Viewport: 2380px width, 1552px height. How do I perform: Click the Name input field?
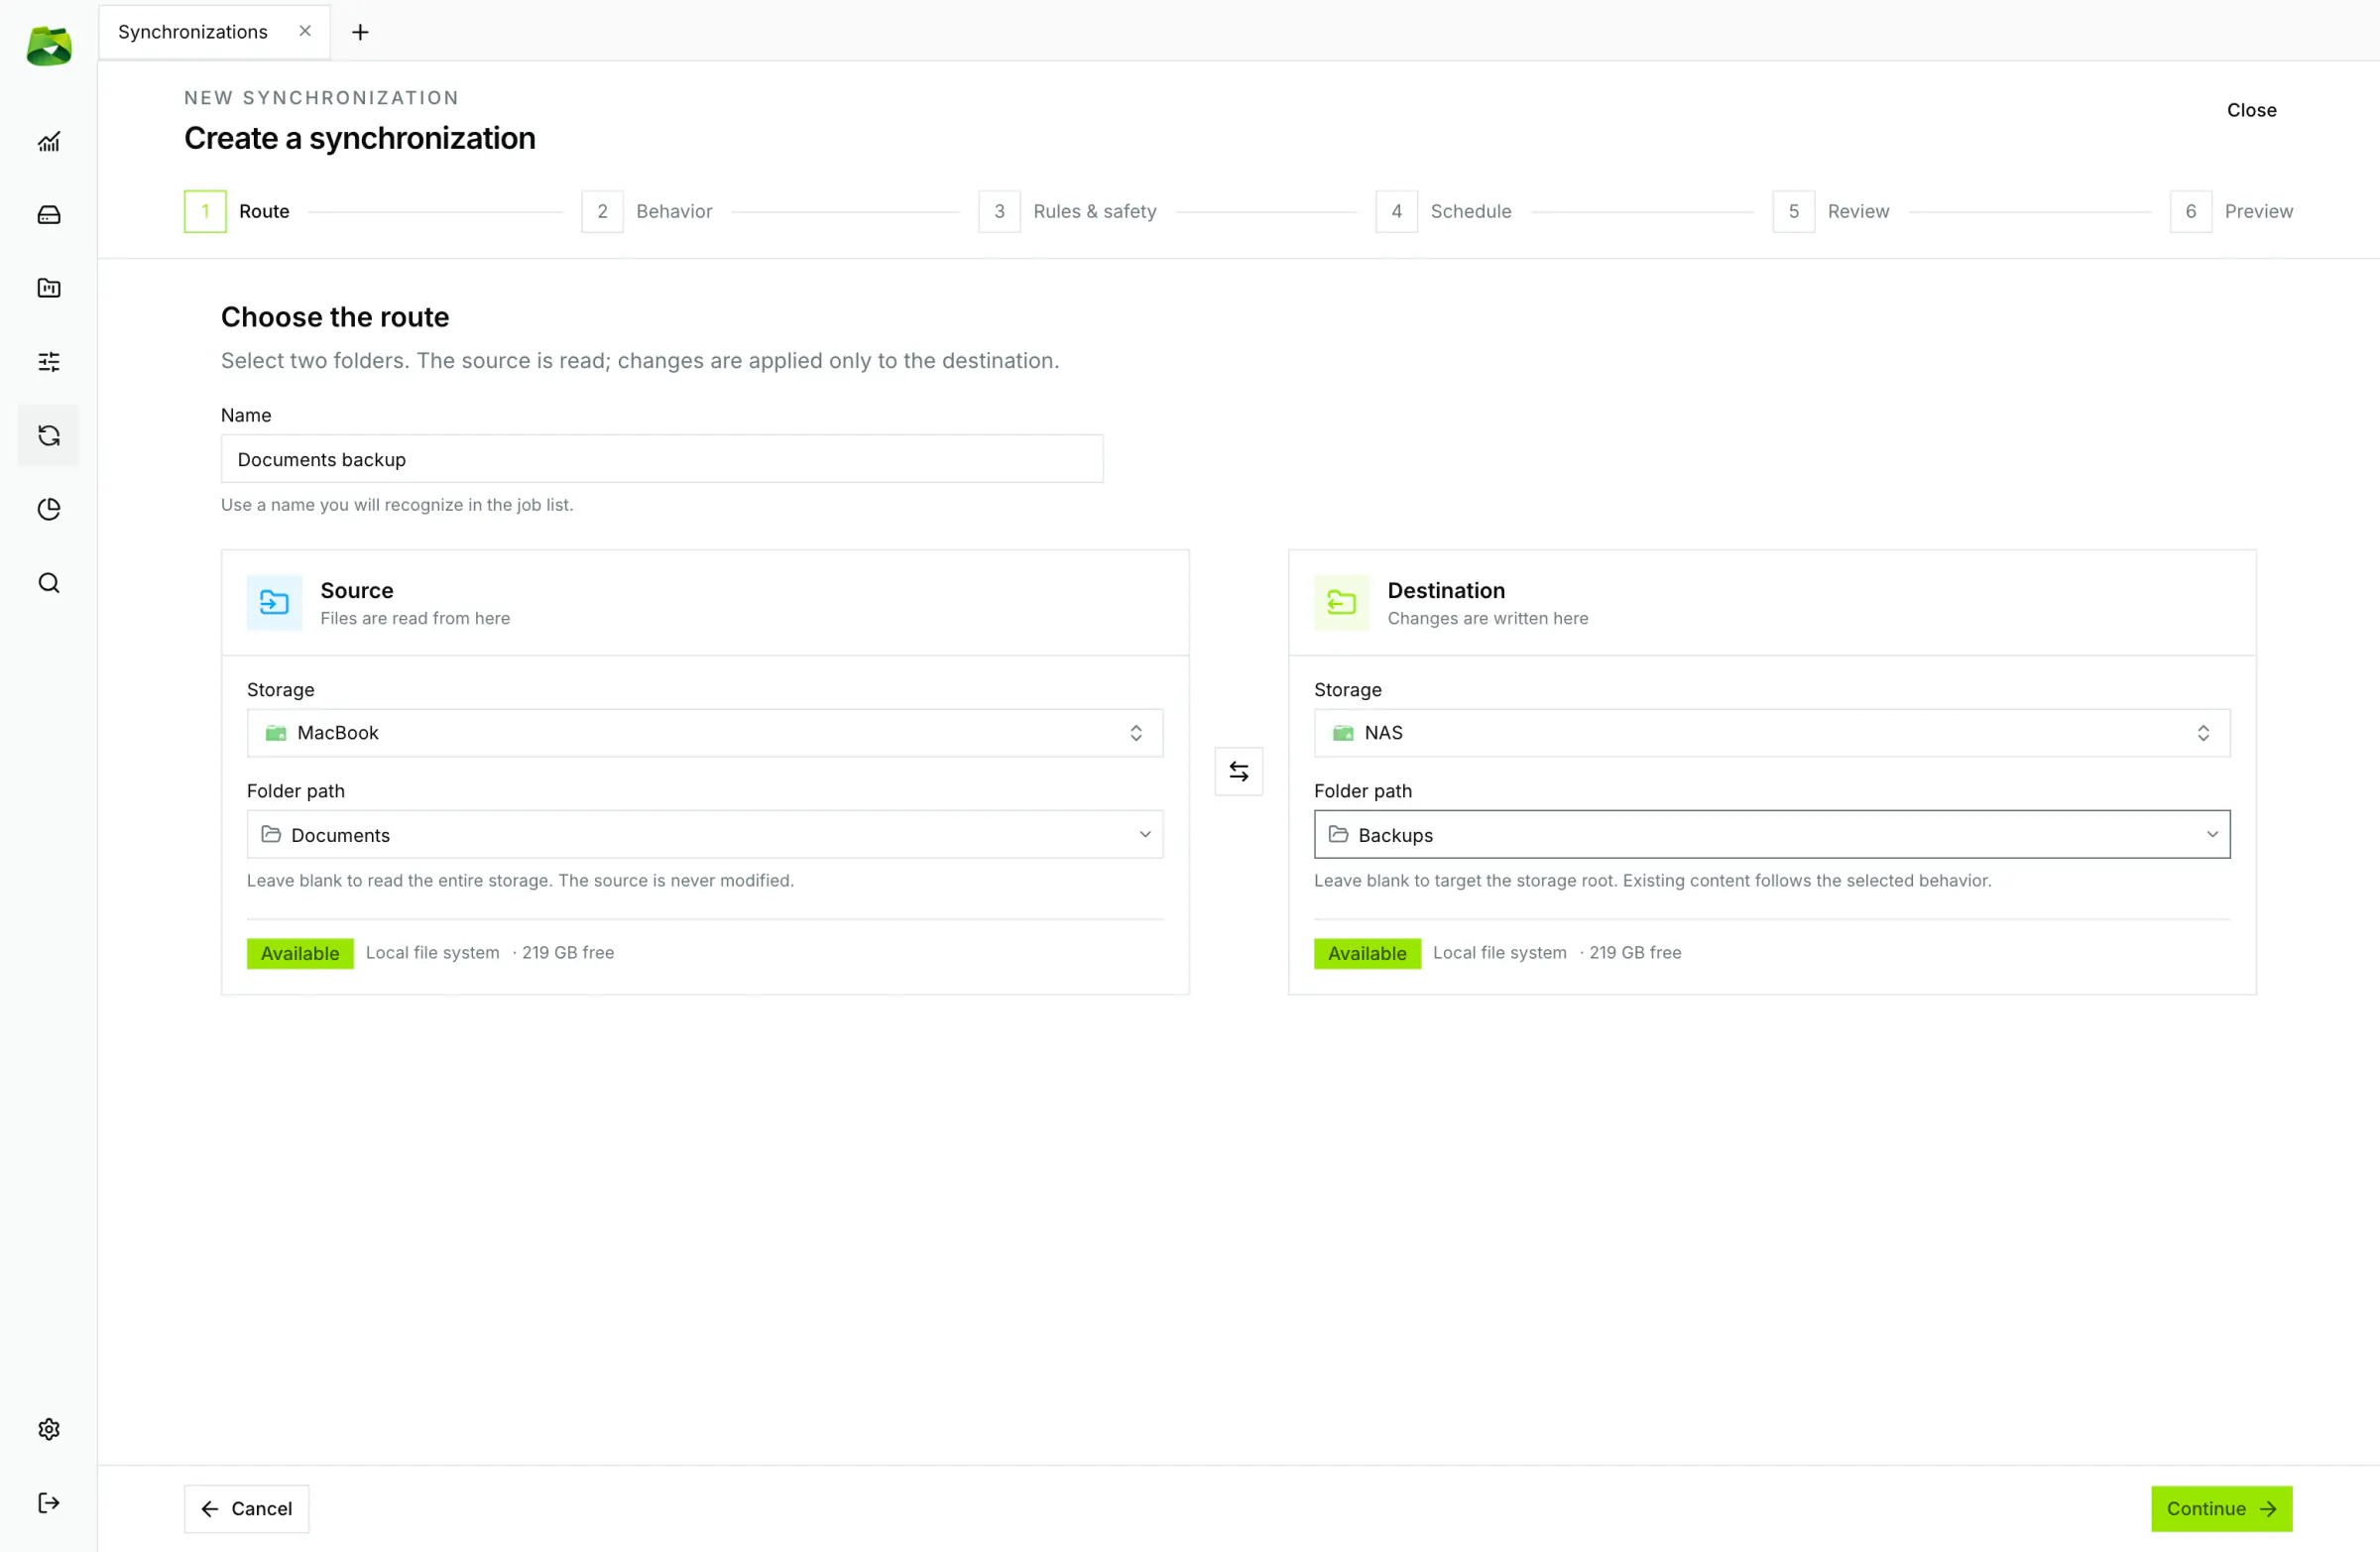tap(662, 459)
